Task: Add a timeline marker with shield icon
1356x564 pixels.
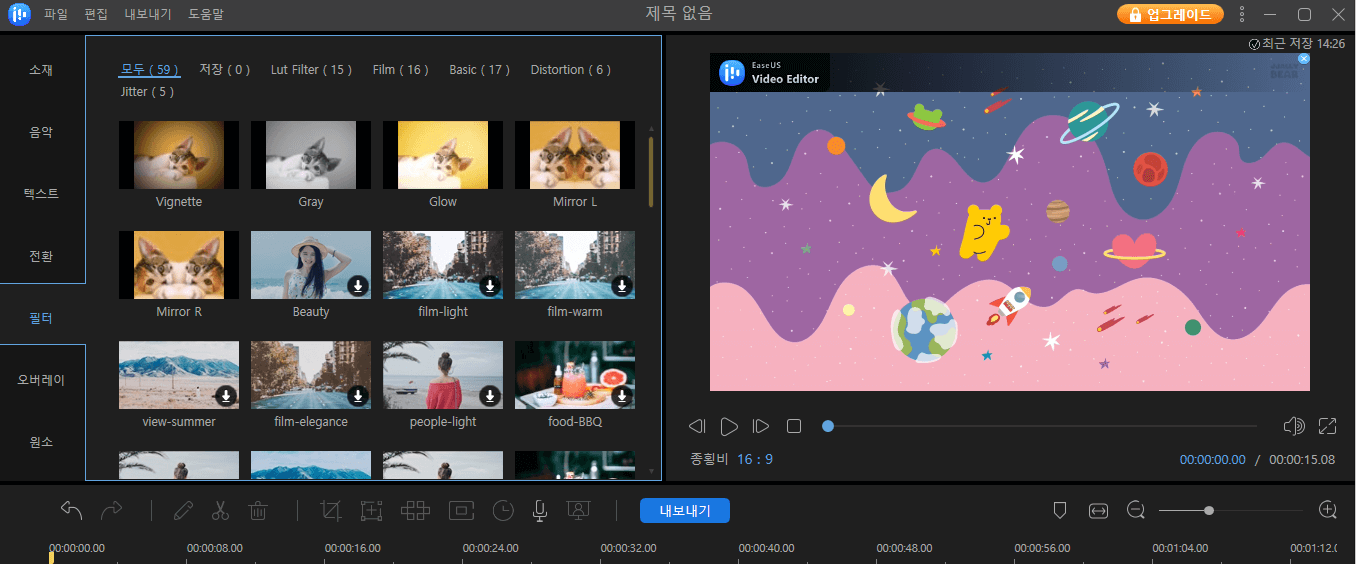Action: pos(1060,510)
